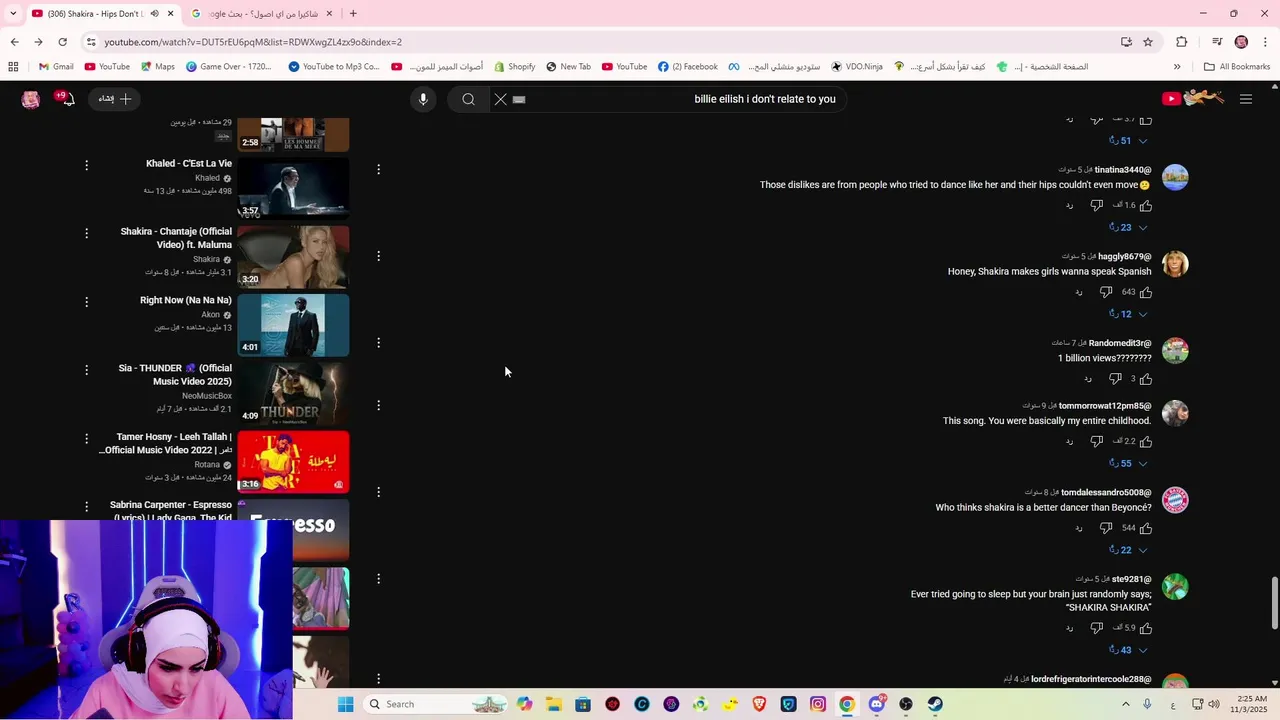This screenshot has width=1280, height=720.
Task: Dislike the ste9281 comment
Action: pyautogui.click(x=1096, y=629)
